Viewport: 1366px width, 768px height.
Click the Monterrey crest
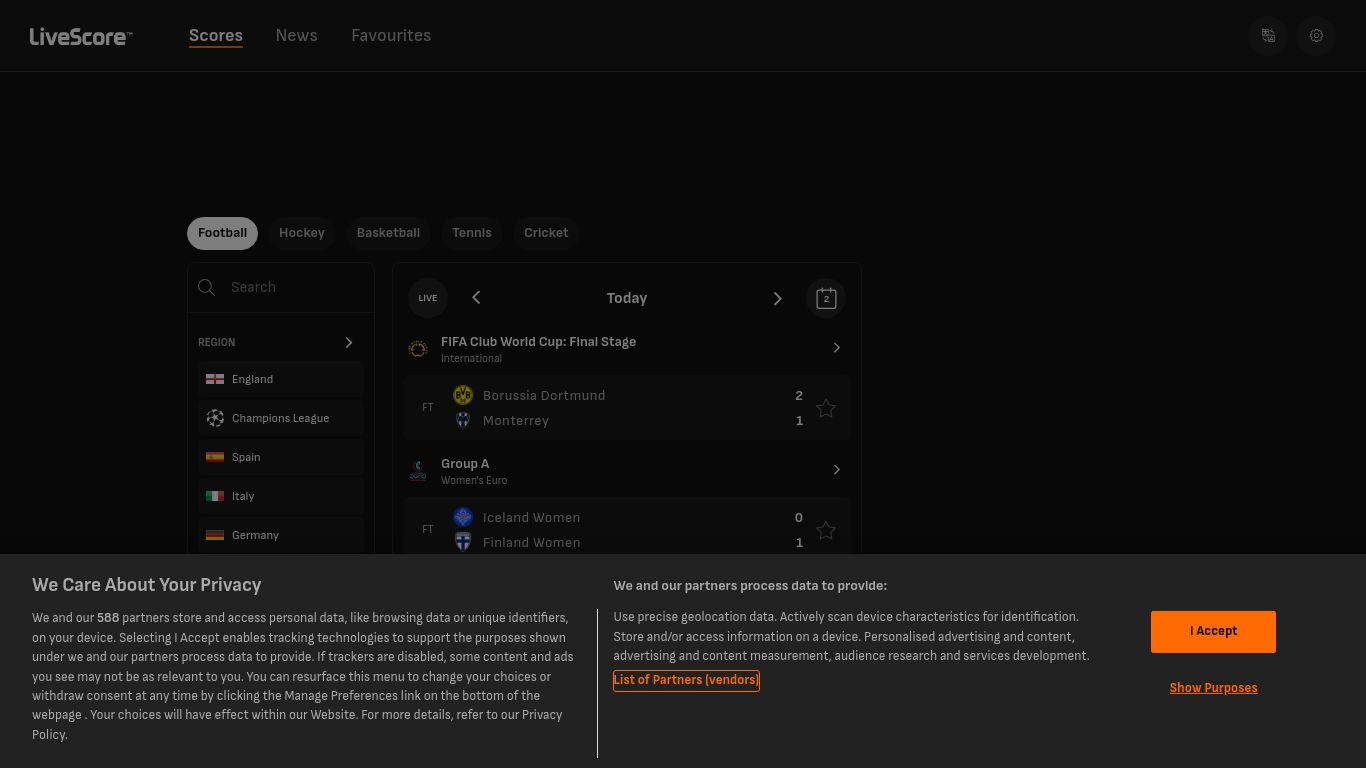click(463, 420)
